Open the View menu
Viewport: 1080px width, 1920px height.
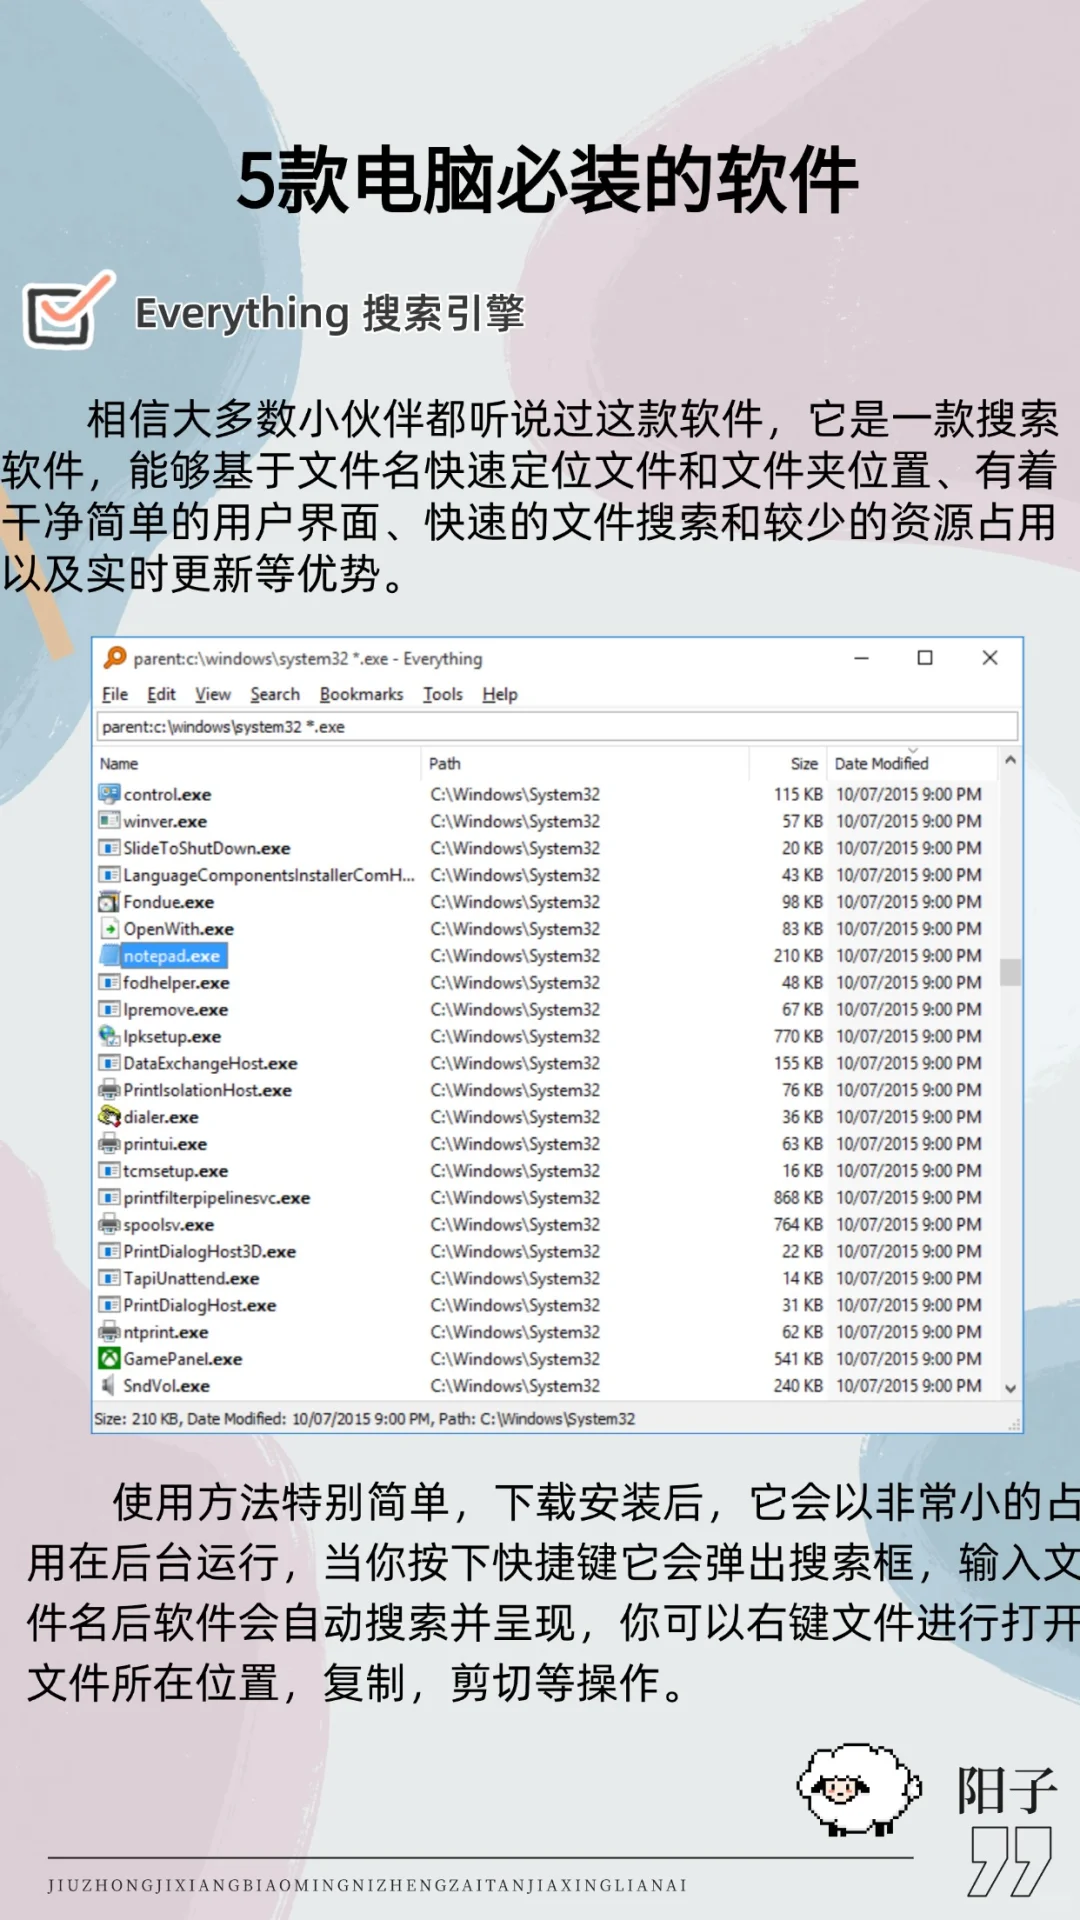coord(213,694)
